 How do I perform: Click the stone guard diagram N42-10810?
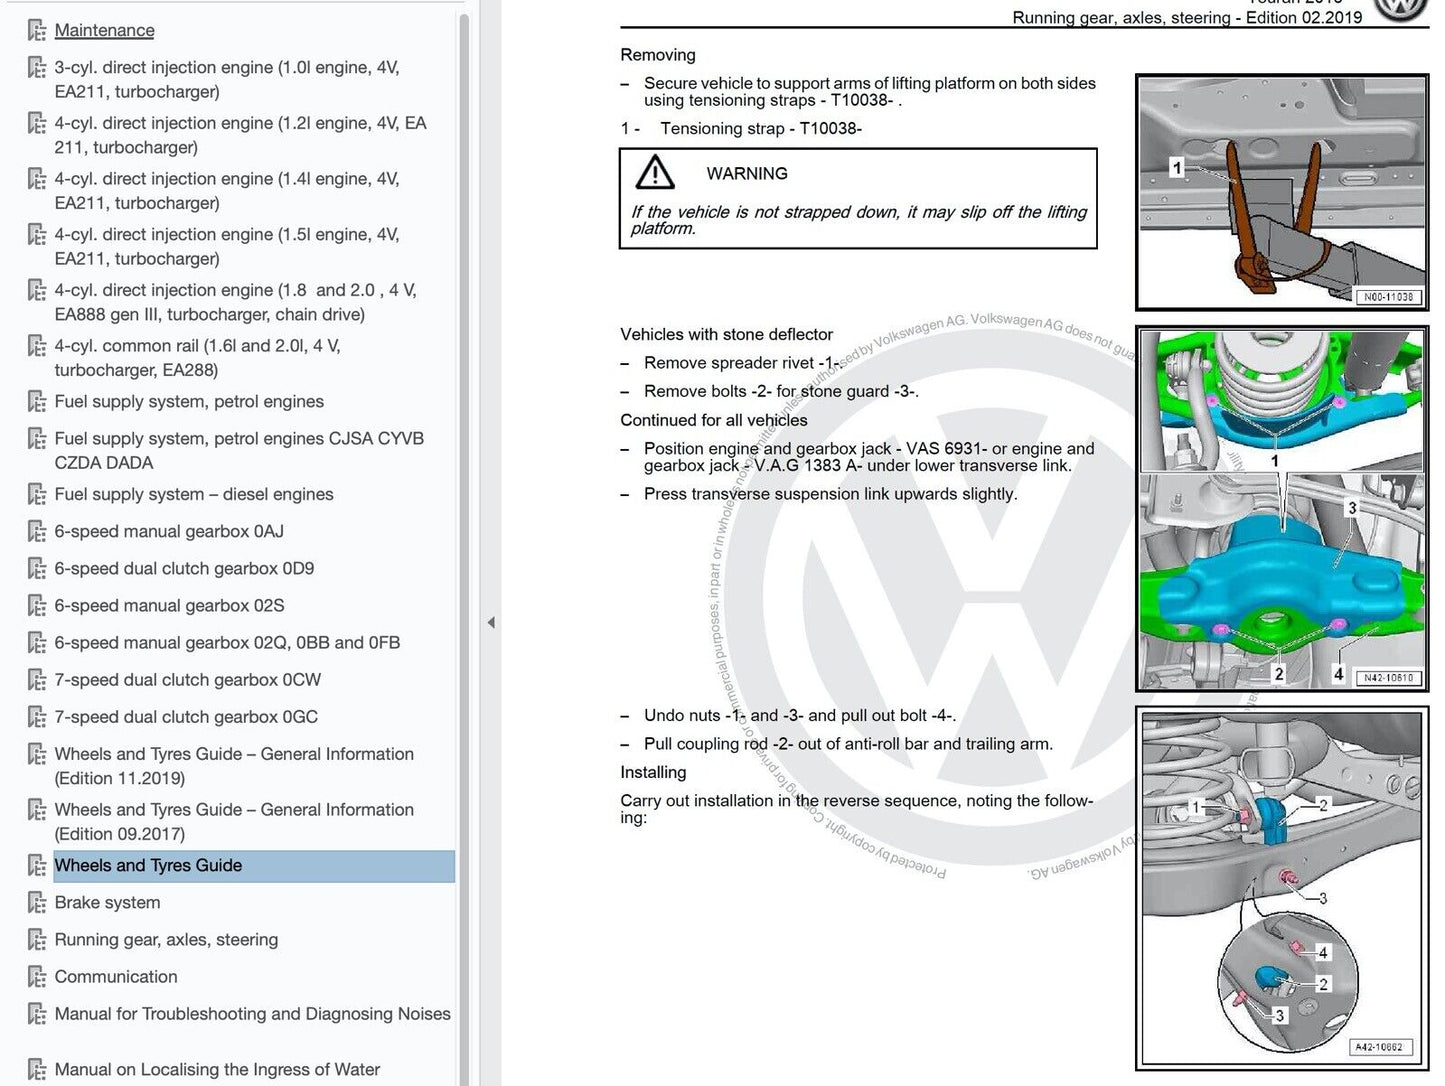click(x=1282, y=508)
